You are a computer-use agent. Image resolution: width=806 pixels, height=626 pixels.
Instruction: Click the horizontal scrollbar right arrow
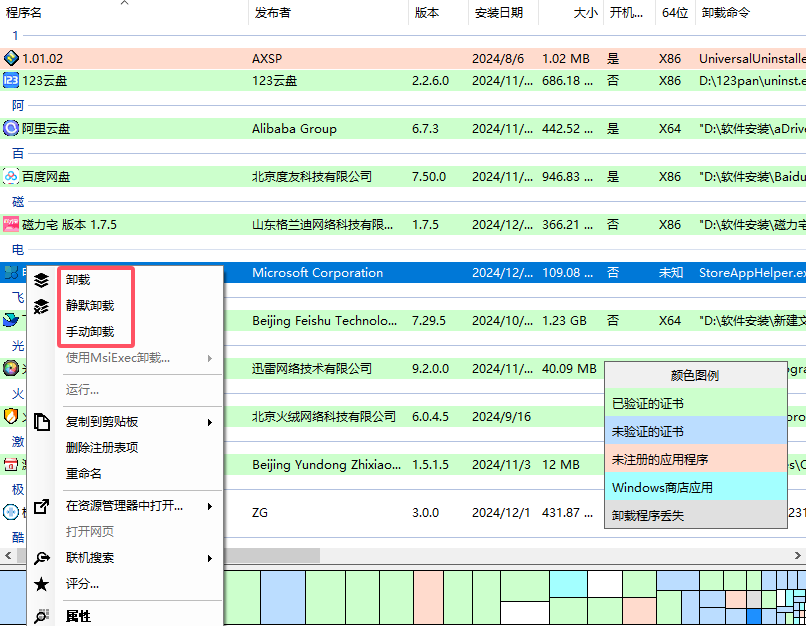click(797, 556)
